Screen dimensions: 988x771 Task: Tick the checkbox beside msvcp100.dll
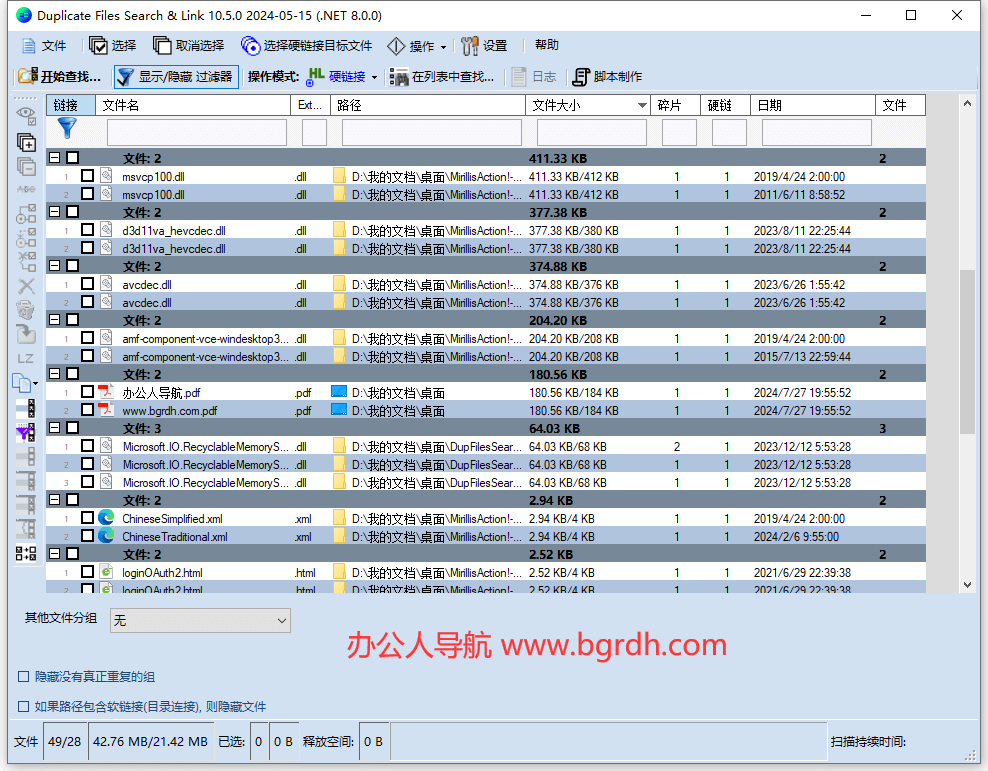(87, 176)
